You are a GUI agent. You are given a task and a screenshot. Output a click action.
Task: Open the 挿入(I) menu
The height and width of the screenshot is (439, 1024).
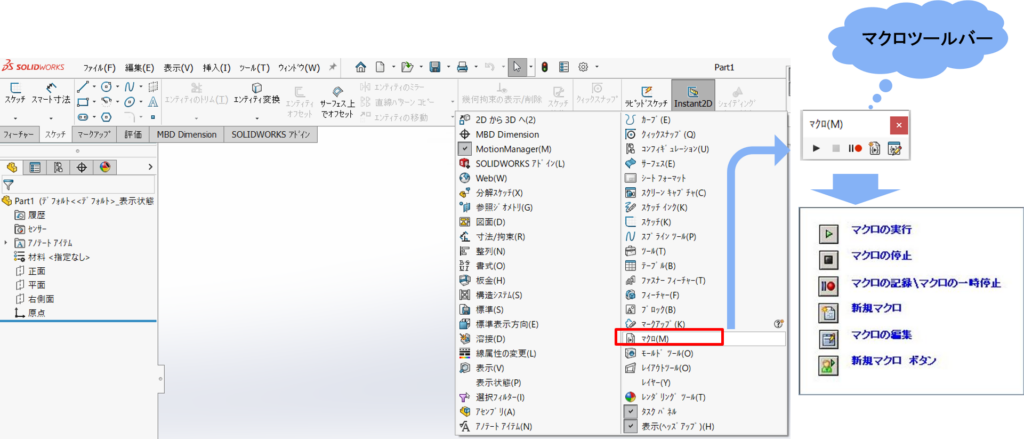coord(217,67)
